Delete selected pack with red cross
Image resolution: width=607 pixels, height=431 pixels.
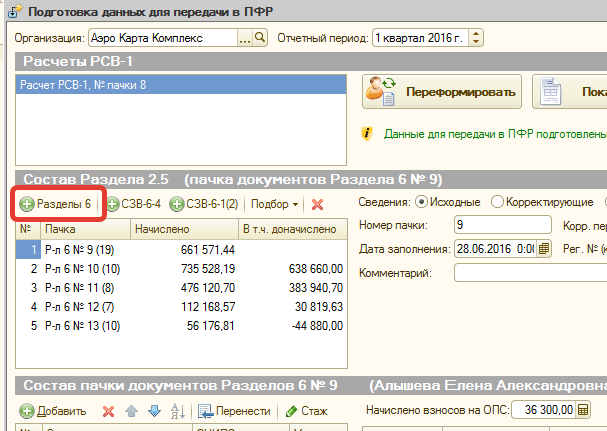tap(317, 204)
